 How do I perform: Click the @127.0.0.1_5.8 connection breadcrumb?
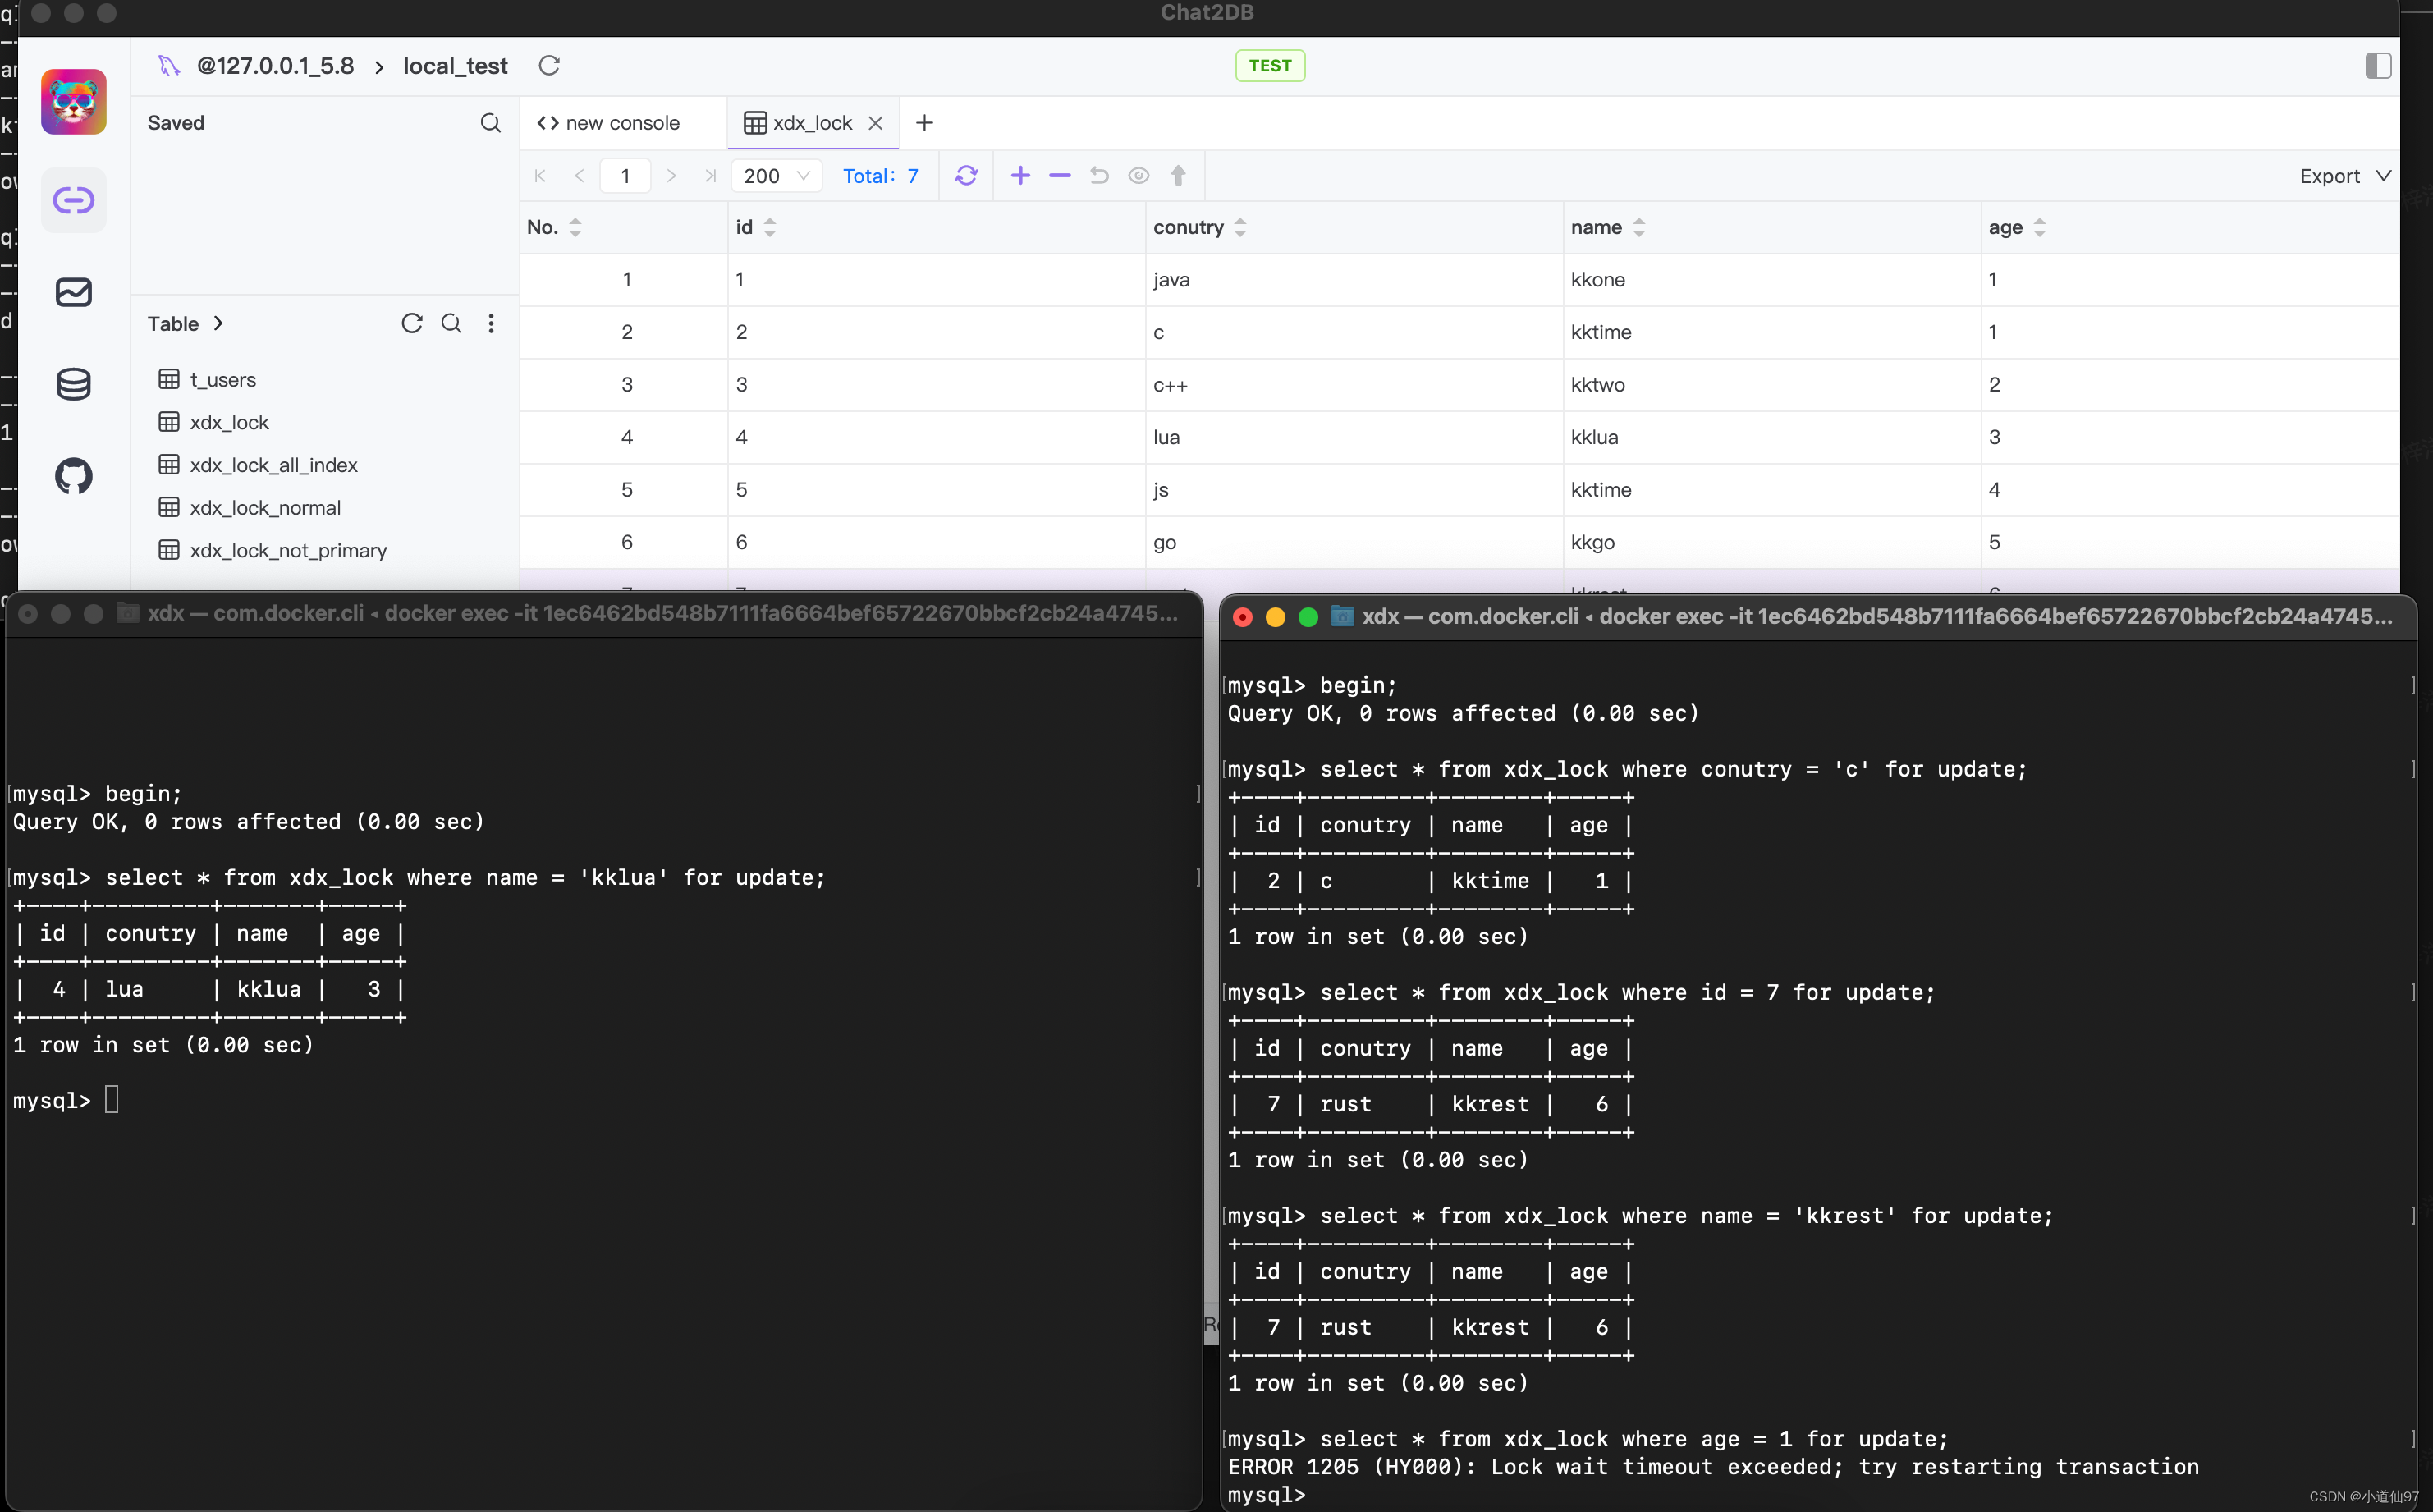pyautogui.click(x=275, y=66)
